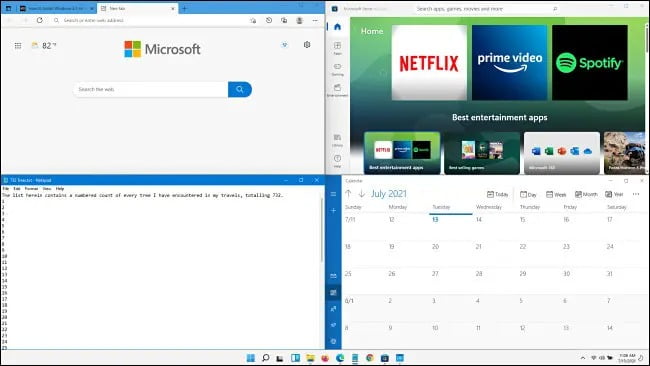Screen dimensions: 650x366
Task: Switch Calendar to Day view
Action: [x=529, y=194]
